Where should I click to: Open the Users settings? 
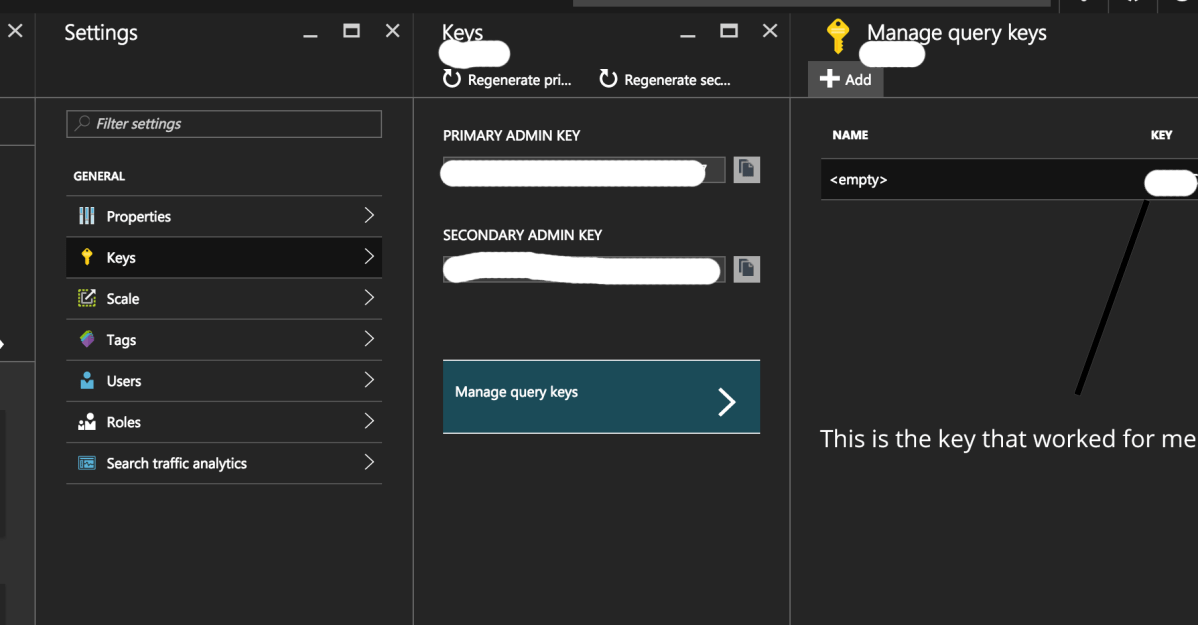[x=224, y=381]
